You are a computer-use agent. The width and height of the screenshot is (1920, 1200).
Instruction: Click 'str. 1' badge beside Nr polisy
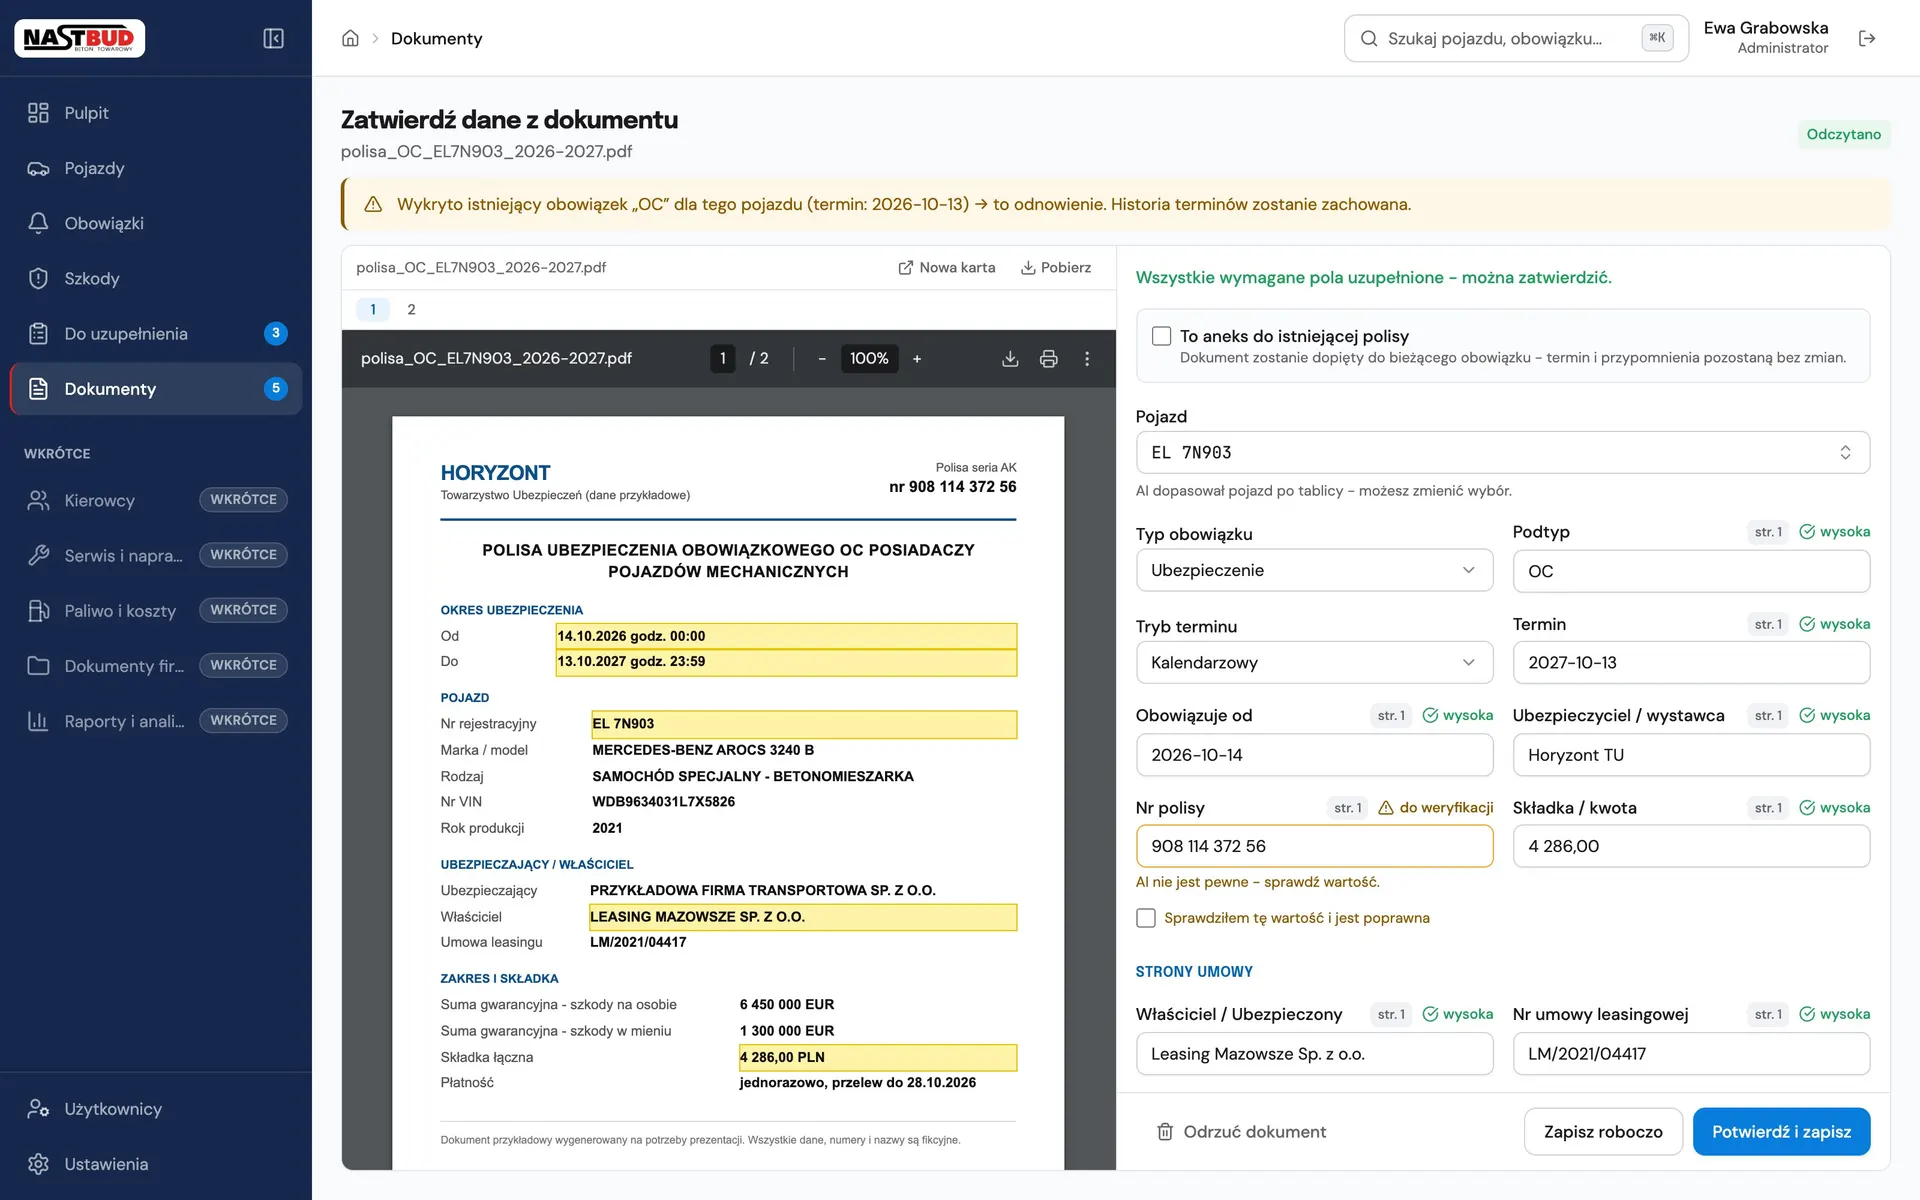pos(1348,808)
